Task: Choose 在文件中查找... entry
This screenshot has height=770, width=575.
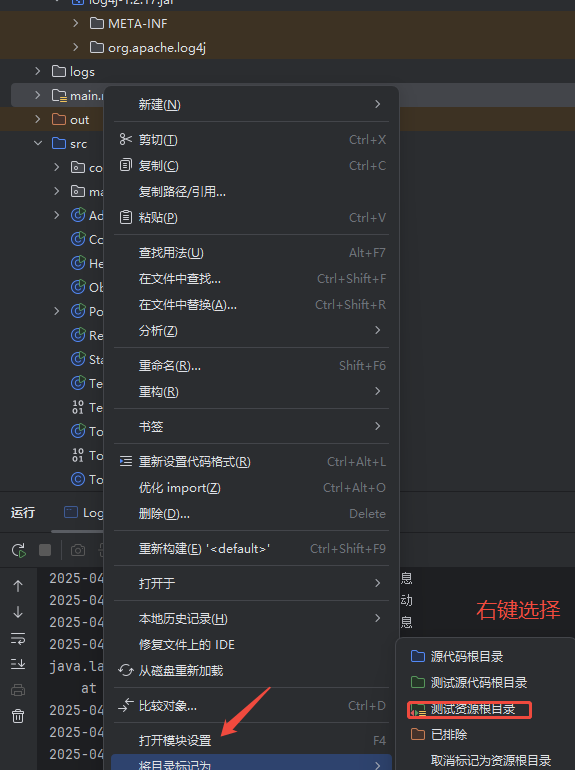Action: [x=251, y=279]
